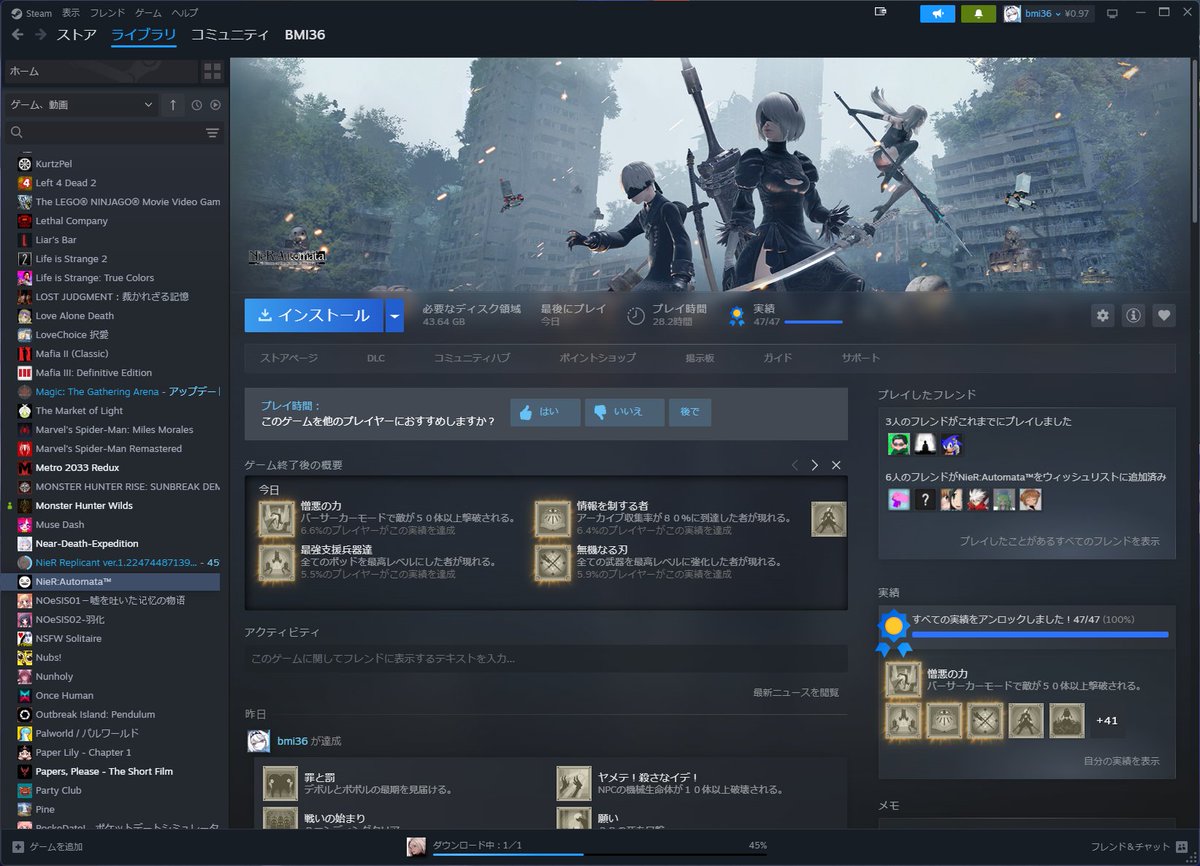Image resolution: width=1200 pixels, height=866 pixels.
Task: Switch library to grid view icon
Action: (x=212, y=72)
